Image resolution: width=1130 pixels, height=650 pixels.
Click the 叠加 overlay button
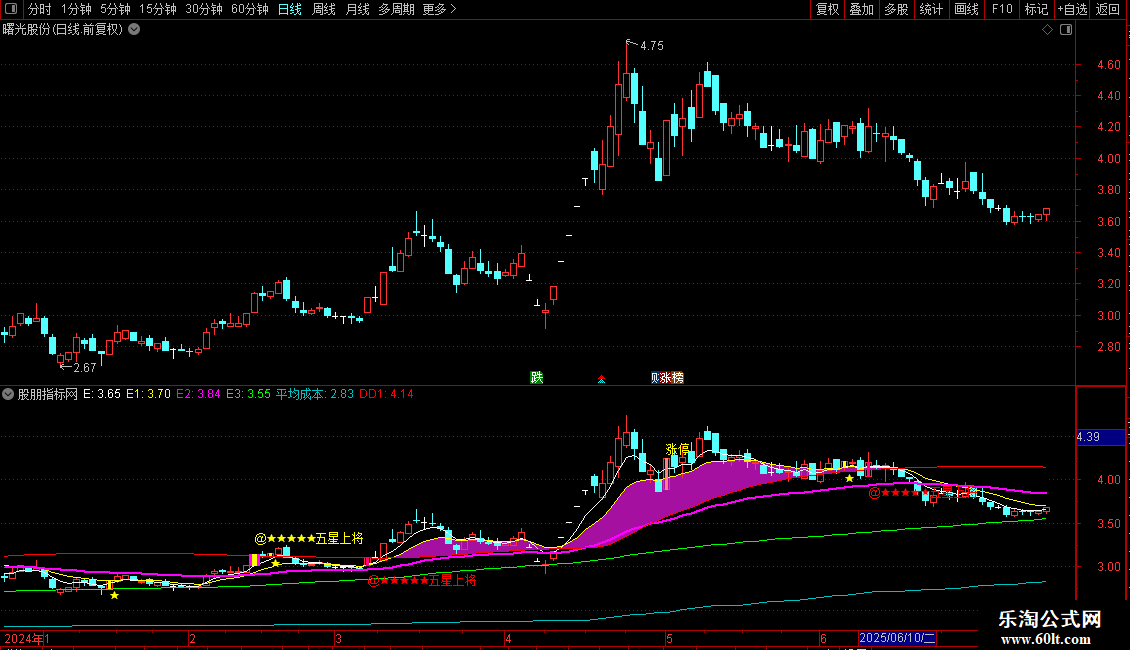point(861,9)
